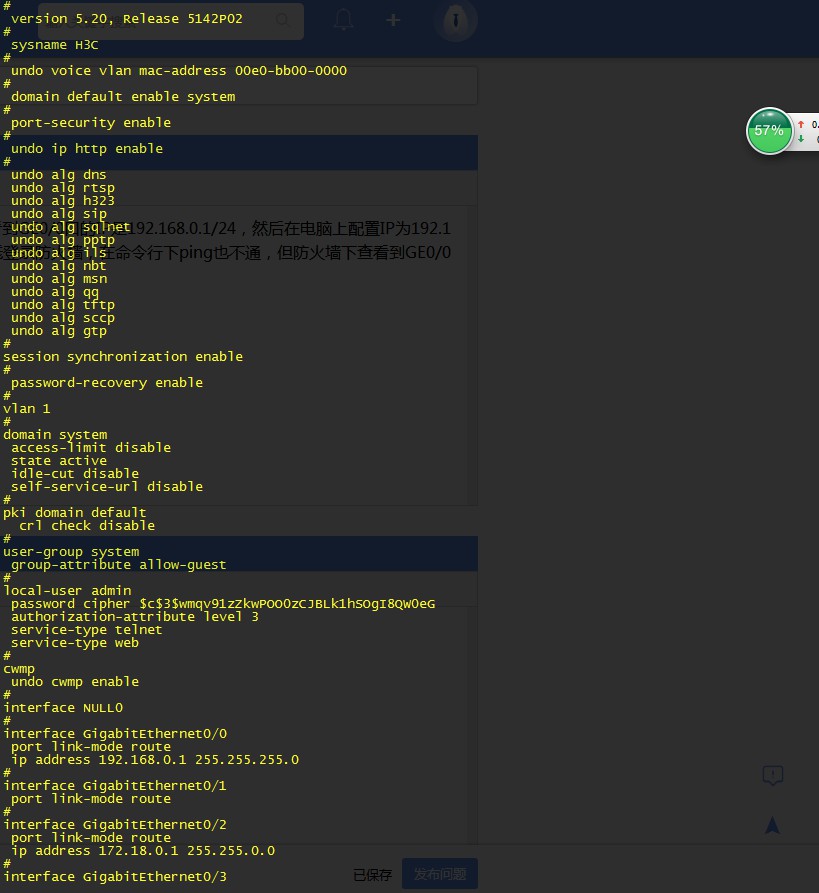
Task: Click the 'state active' line
Action: pyautogui.click(x=59, y=461)
